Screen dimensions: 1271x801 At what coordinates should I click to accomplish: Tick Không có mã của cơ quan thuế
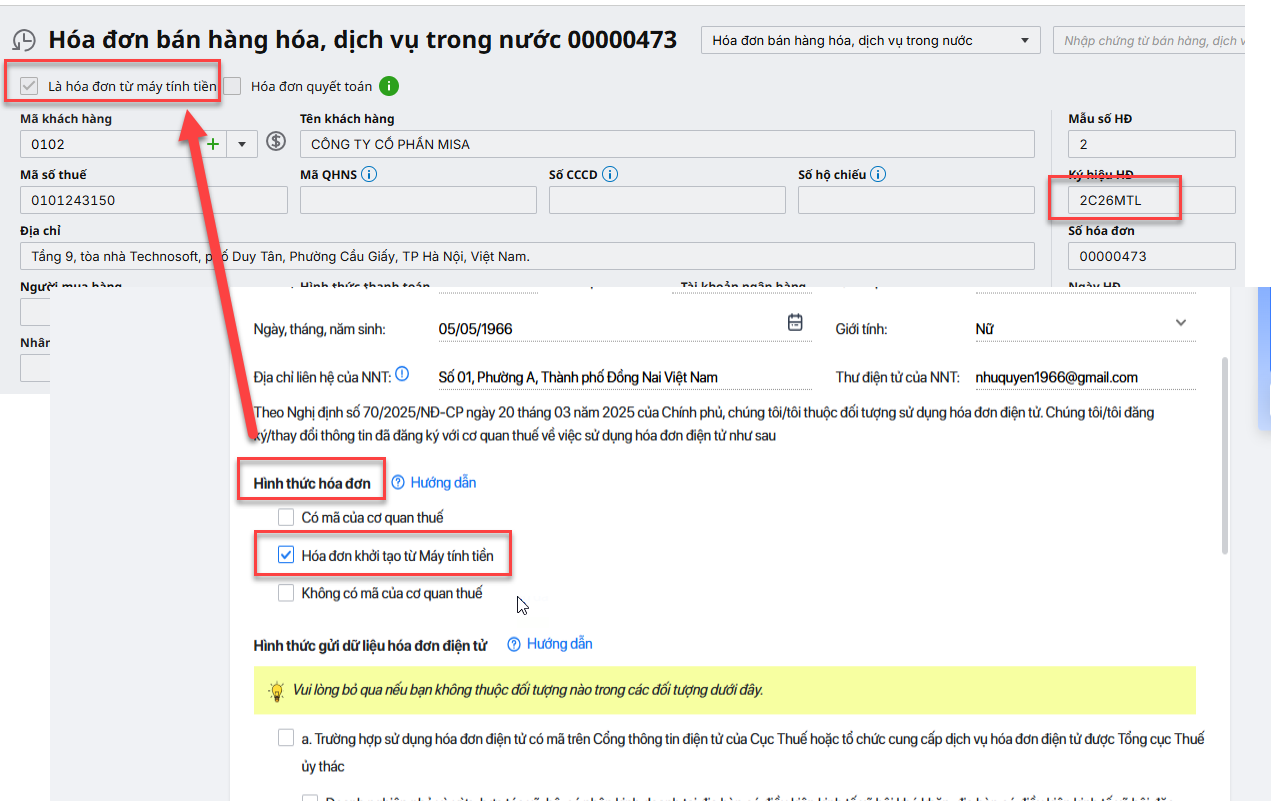[286, 593]
